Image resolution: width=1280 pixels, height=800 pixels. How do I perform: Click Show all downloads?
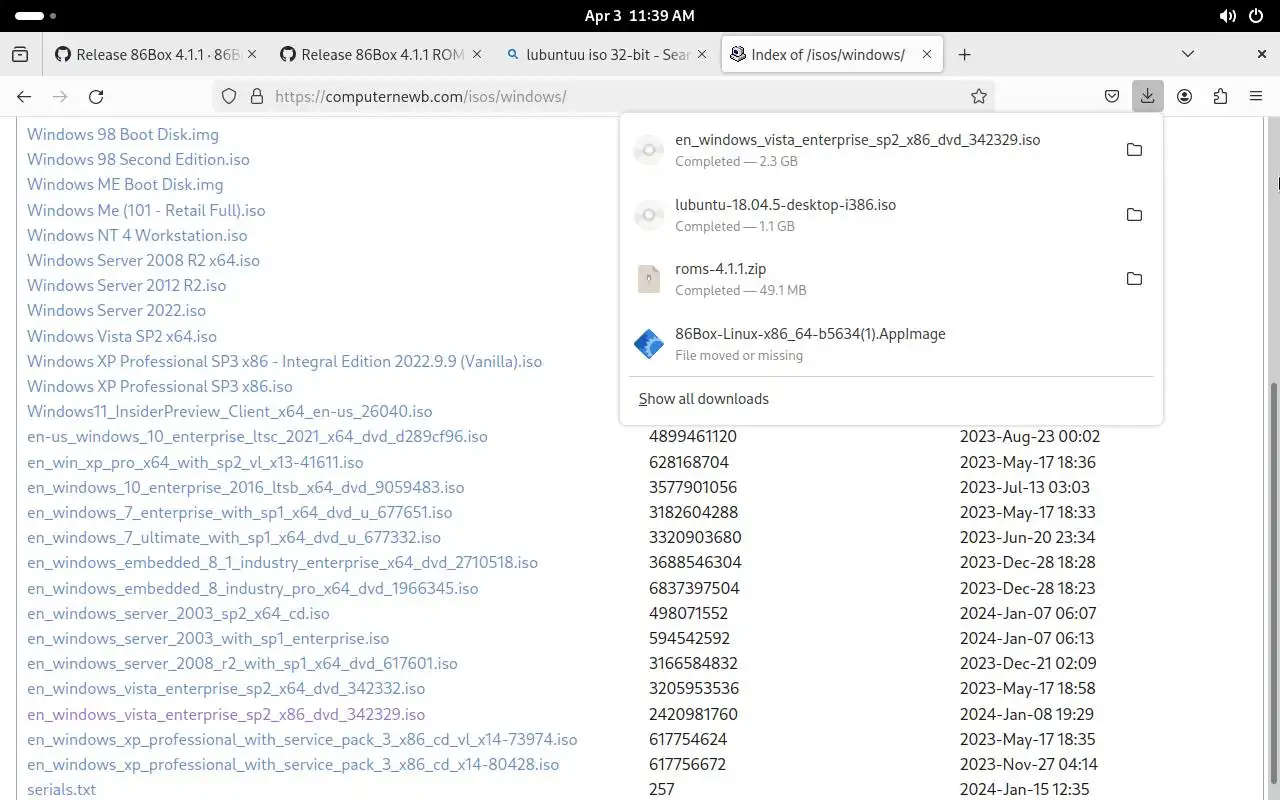tap(704, 398)
